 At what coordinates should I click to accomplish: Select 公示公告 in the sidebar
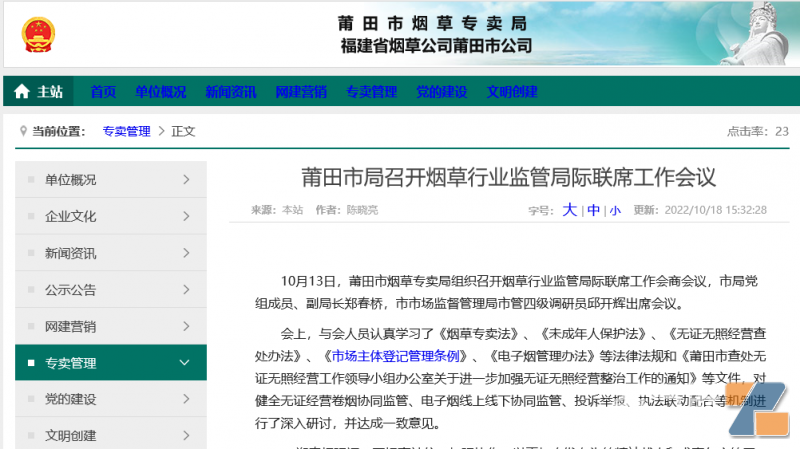click(111, 290)
